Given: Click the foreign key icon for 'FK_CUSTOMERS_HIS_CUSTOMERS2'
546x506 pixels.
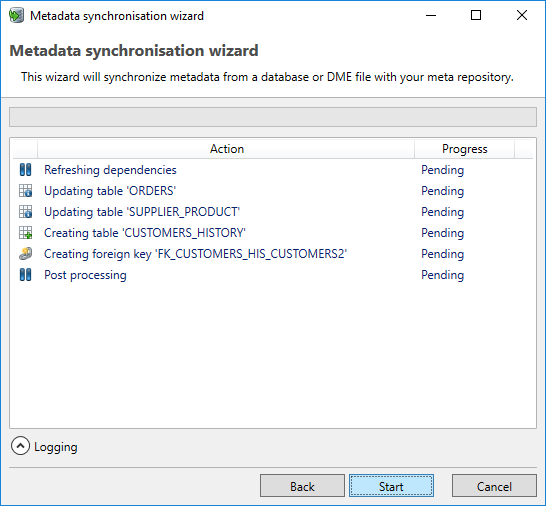Looking at the screenshot, I should pyautogui.click(x=25, y=254).
